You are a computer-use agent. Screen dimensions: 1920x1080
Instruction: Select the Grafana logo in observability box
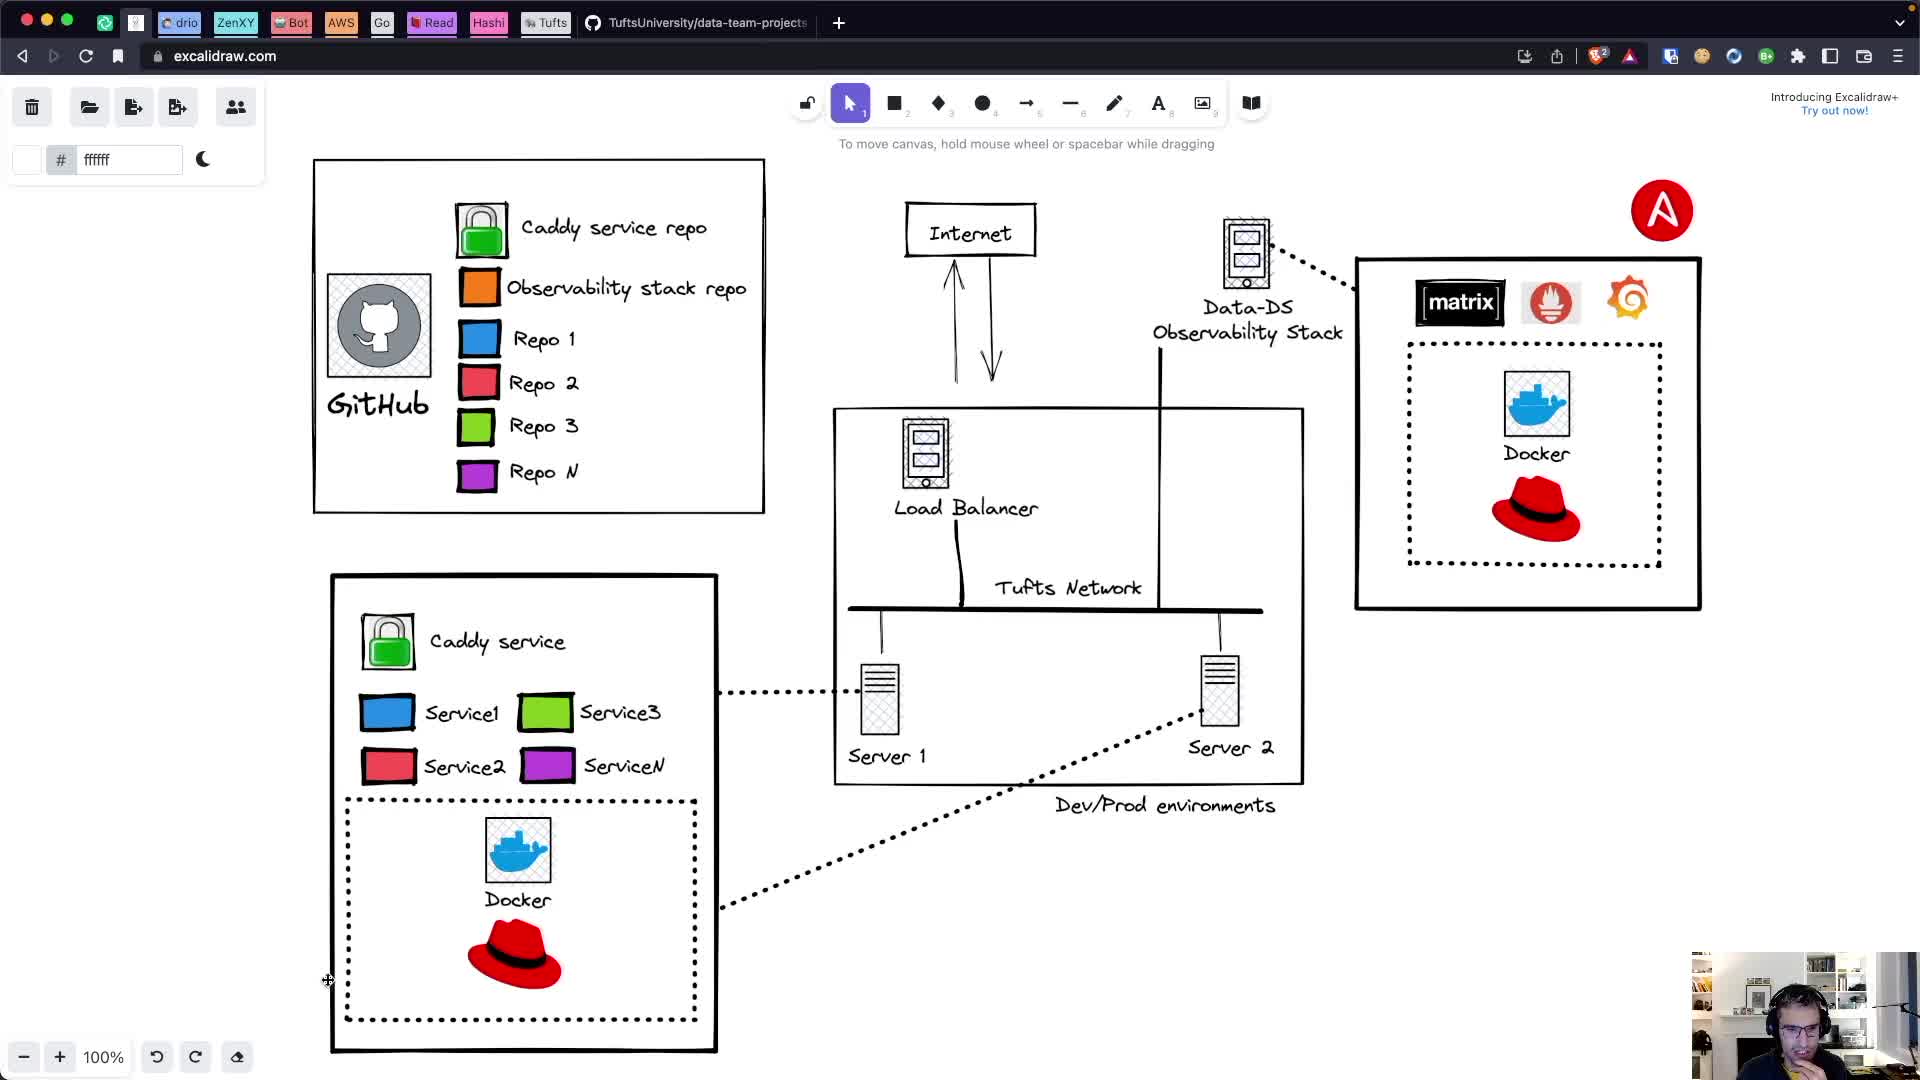[1628, 298]
